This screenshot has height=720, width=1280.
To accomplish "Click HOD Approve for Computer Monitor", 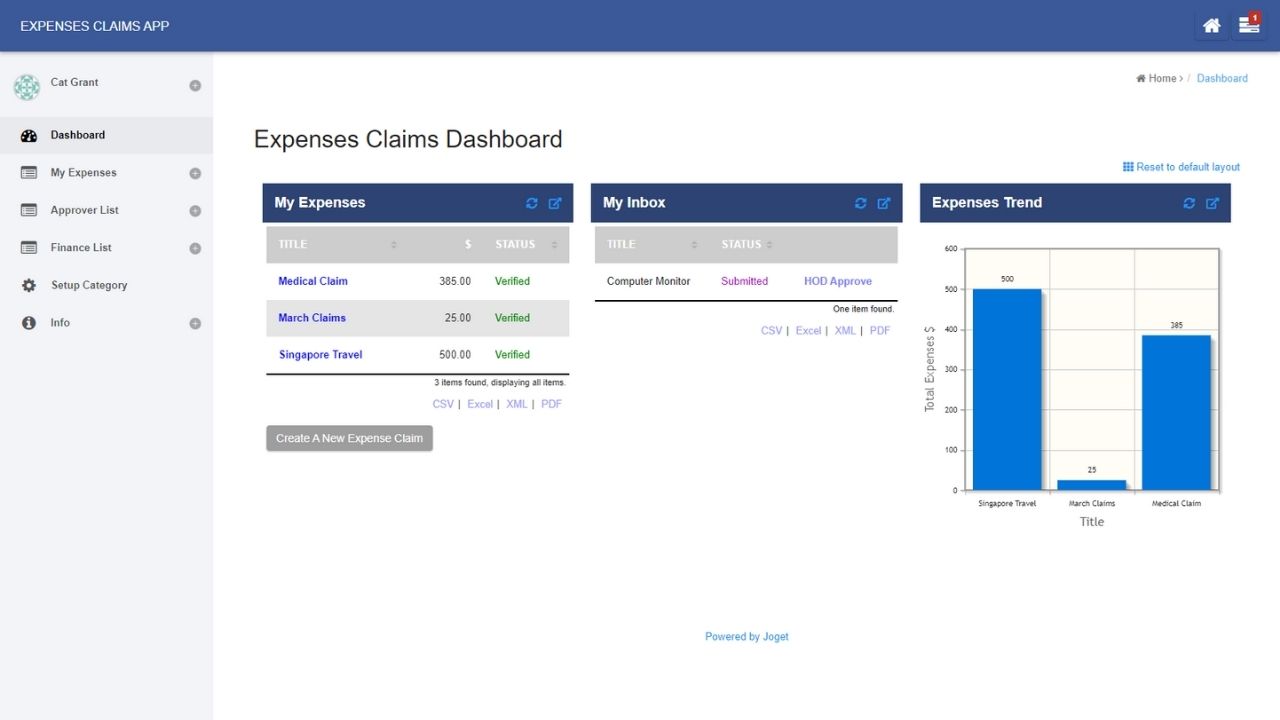I will pyautogui.click(x=837, y=282).
